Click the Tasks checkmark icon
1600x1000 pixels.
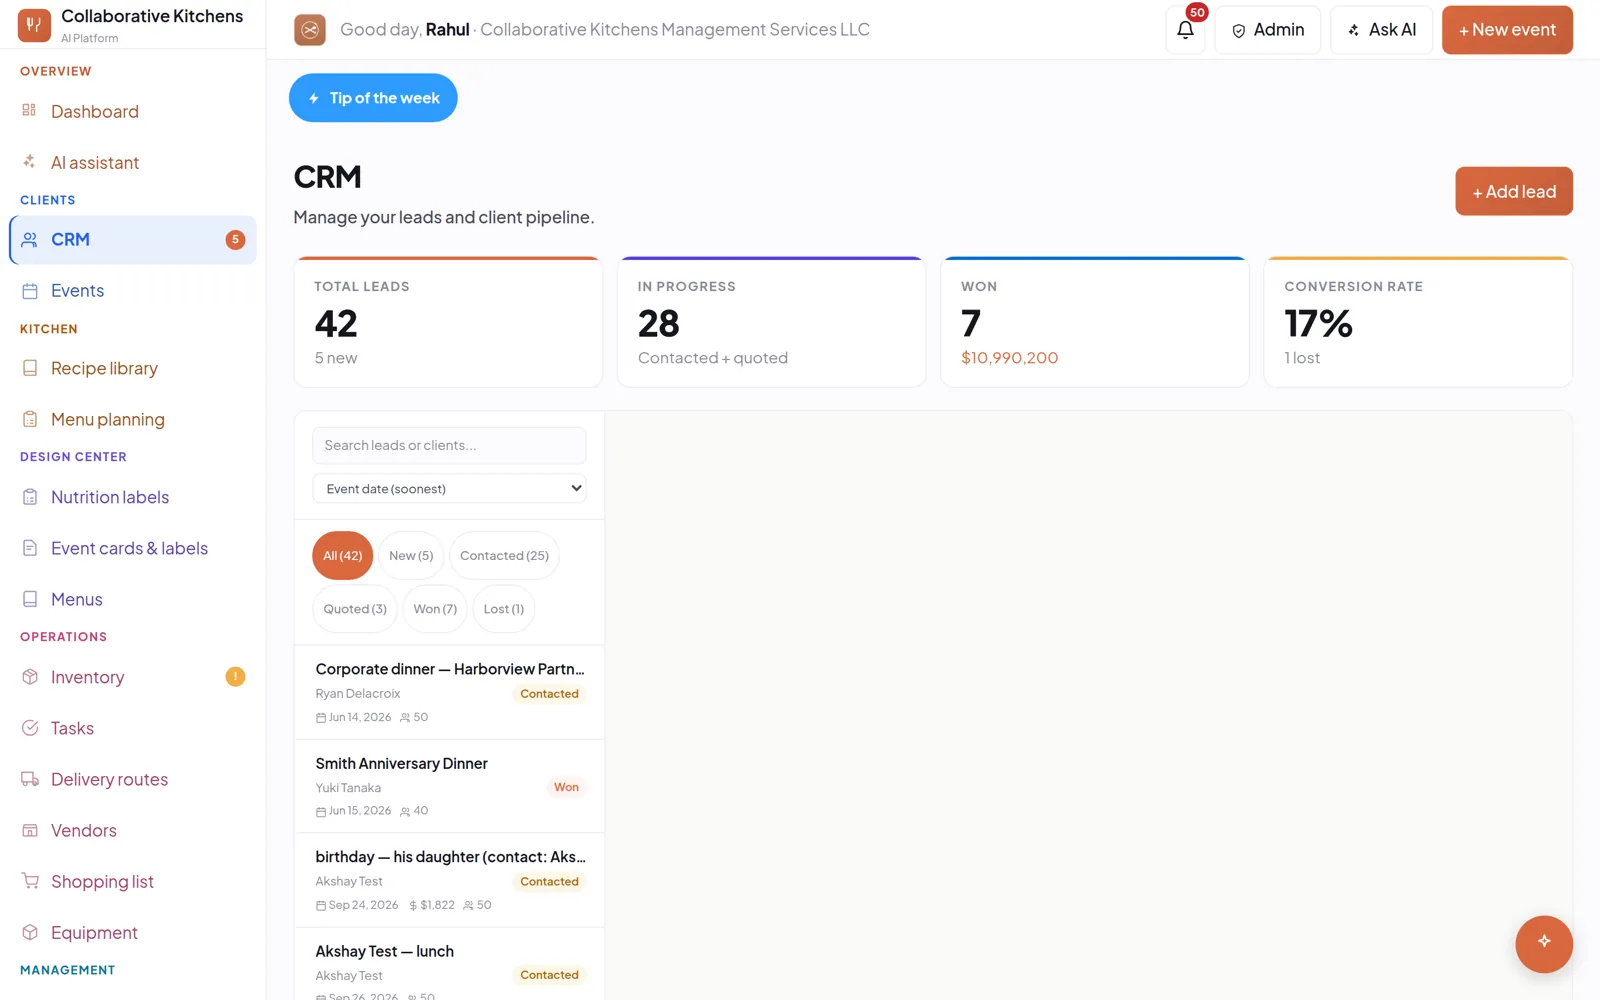(30, 728)
